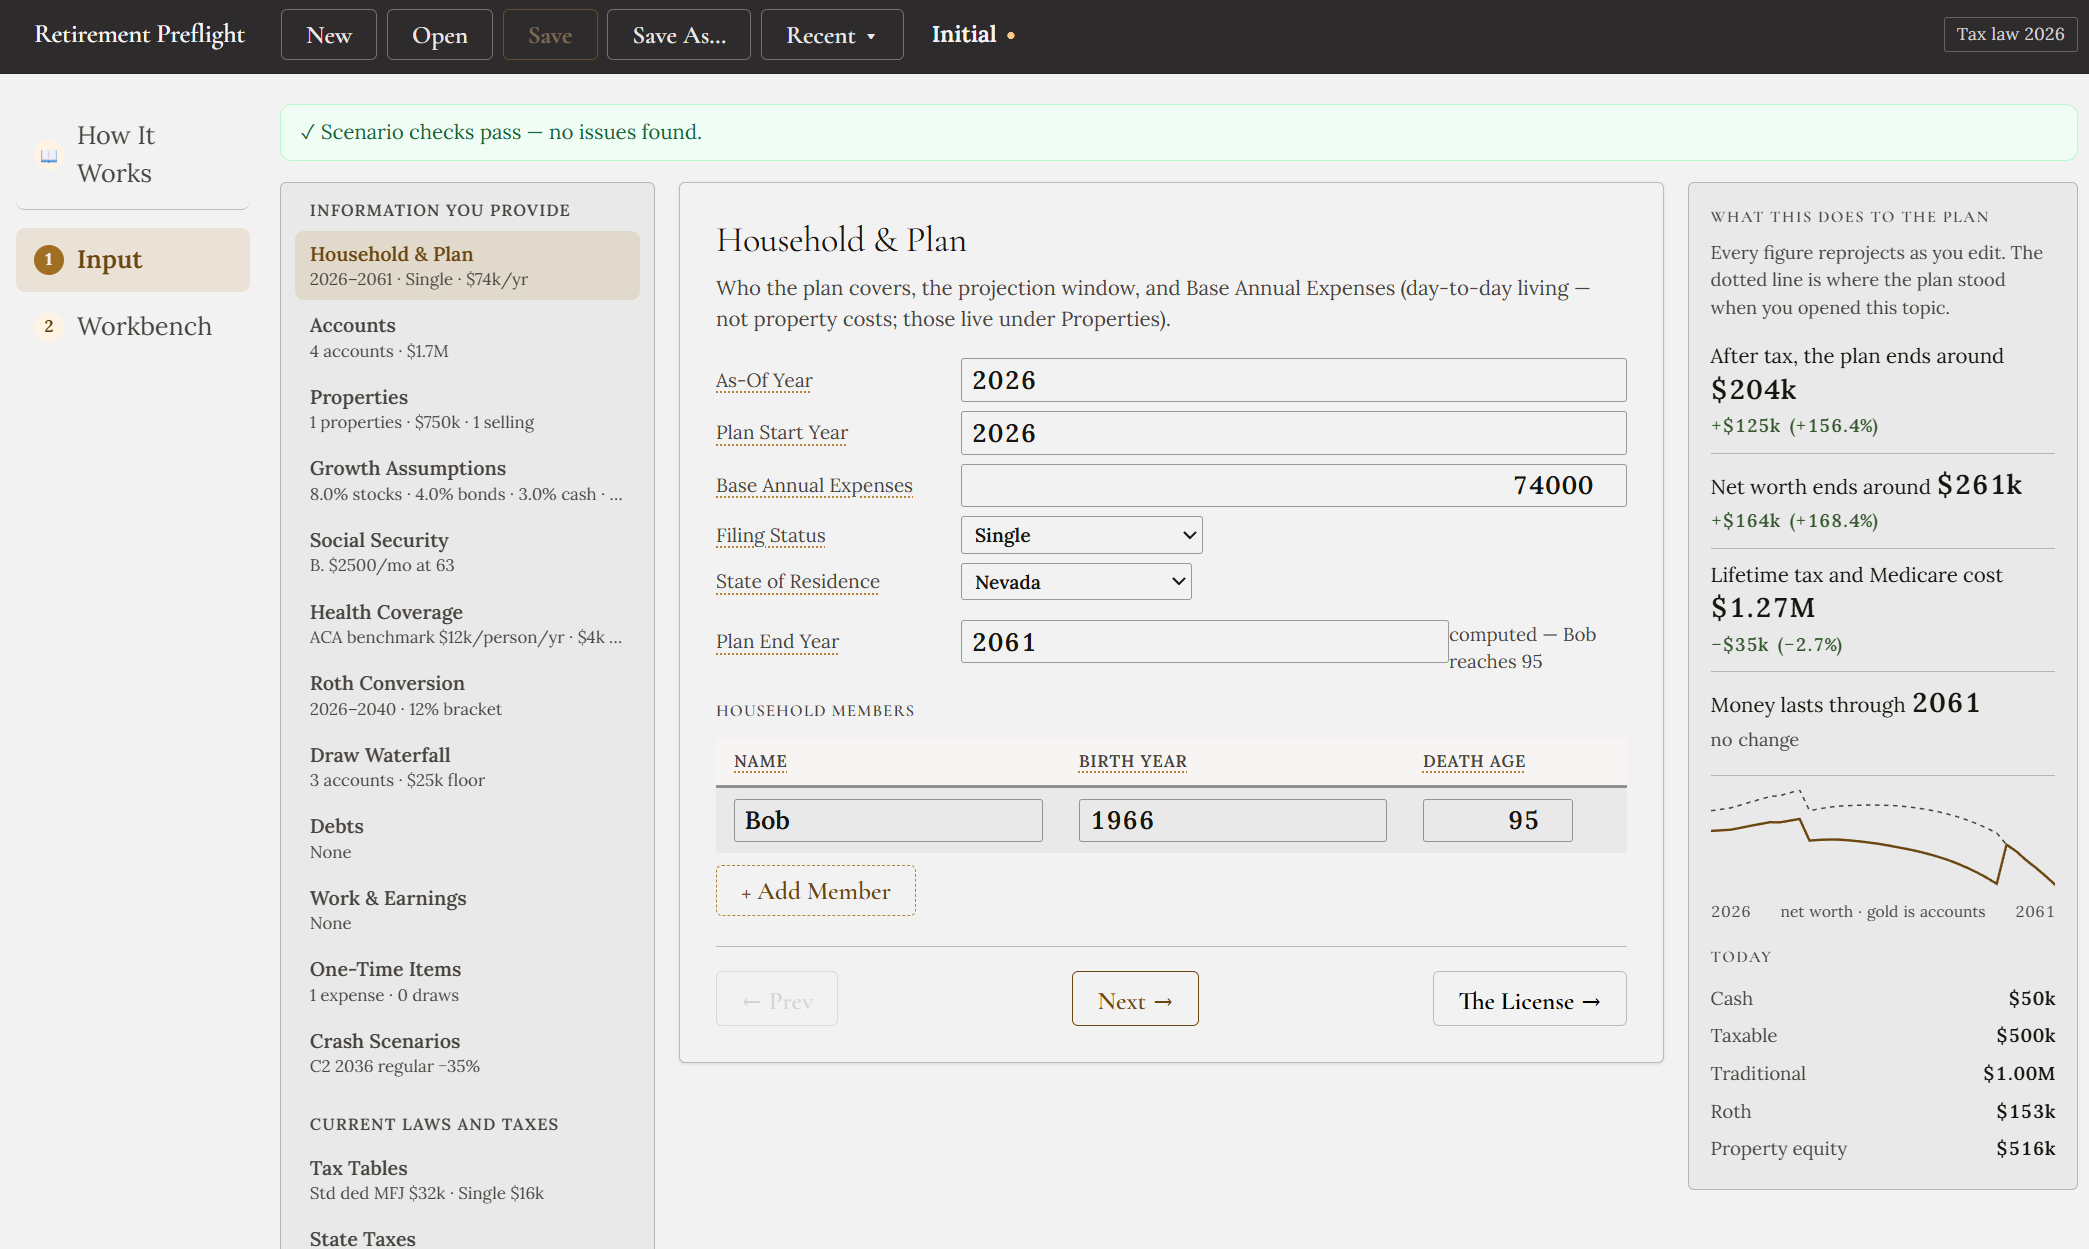Edit the As-Of Year field
Screen dimensions: 2089x1249
point(1293,380)
